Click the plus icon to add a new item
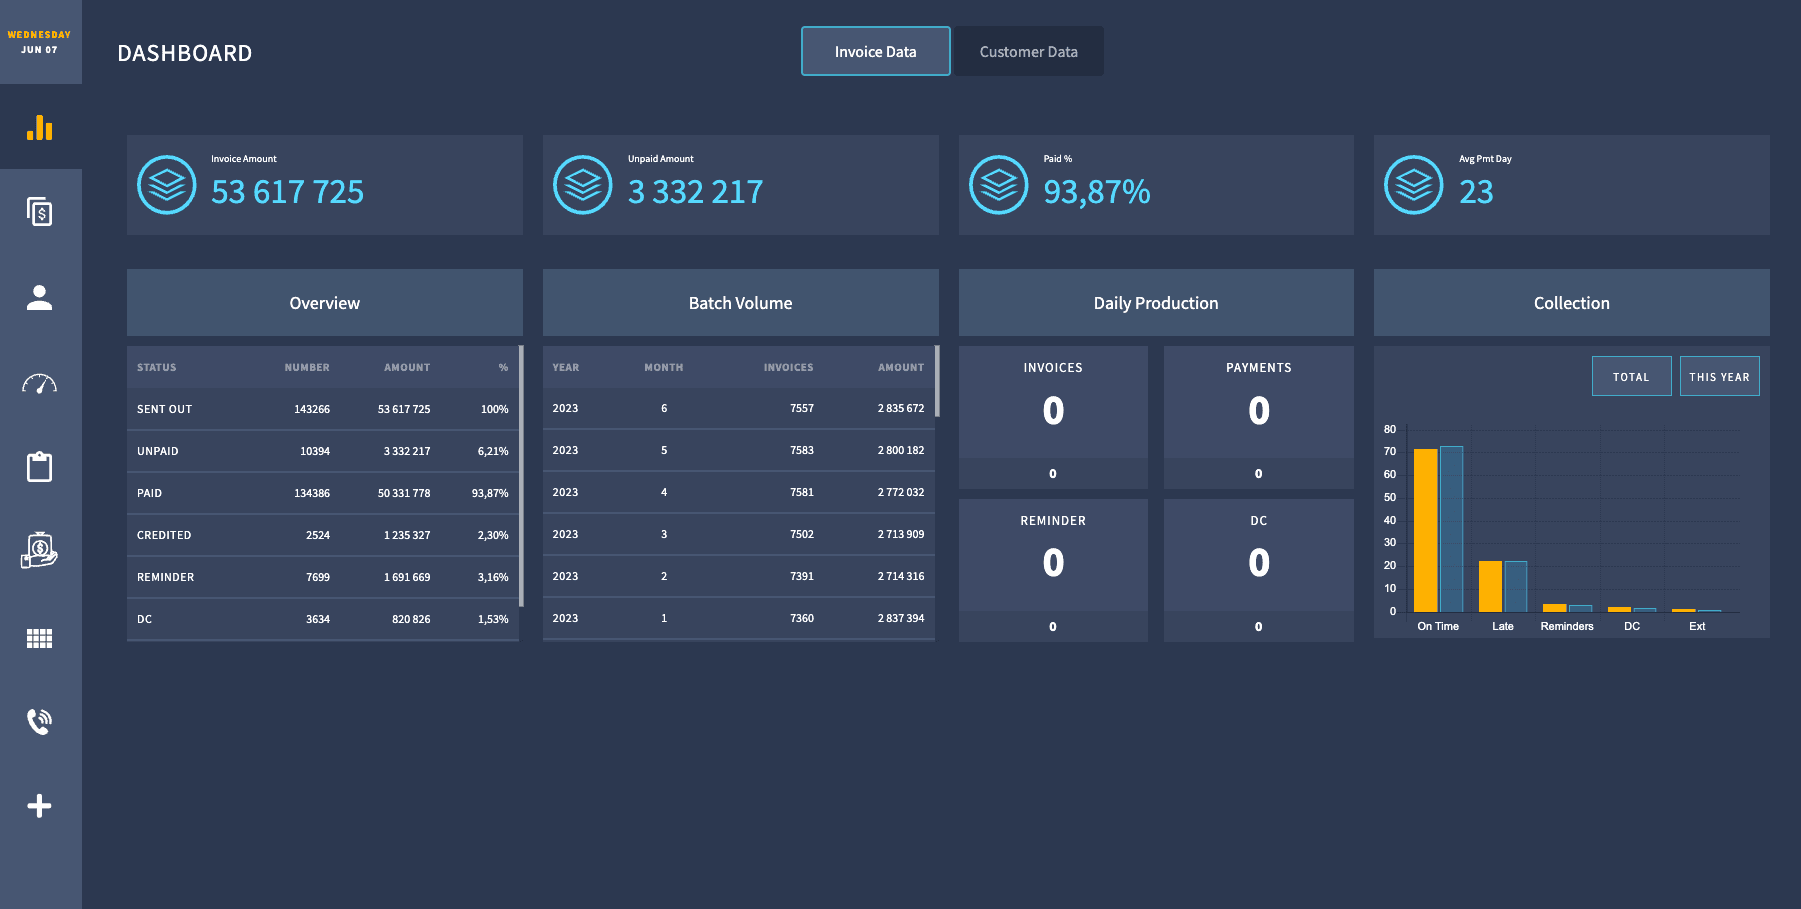 40,805
